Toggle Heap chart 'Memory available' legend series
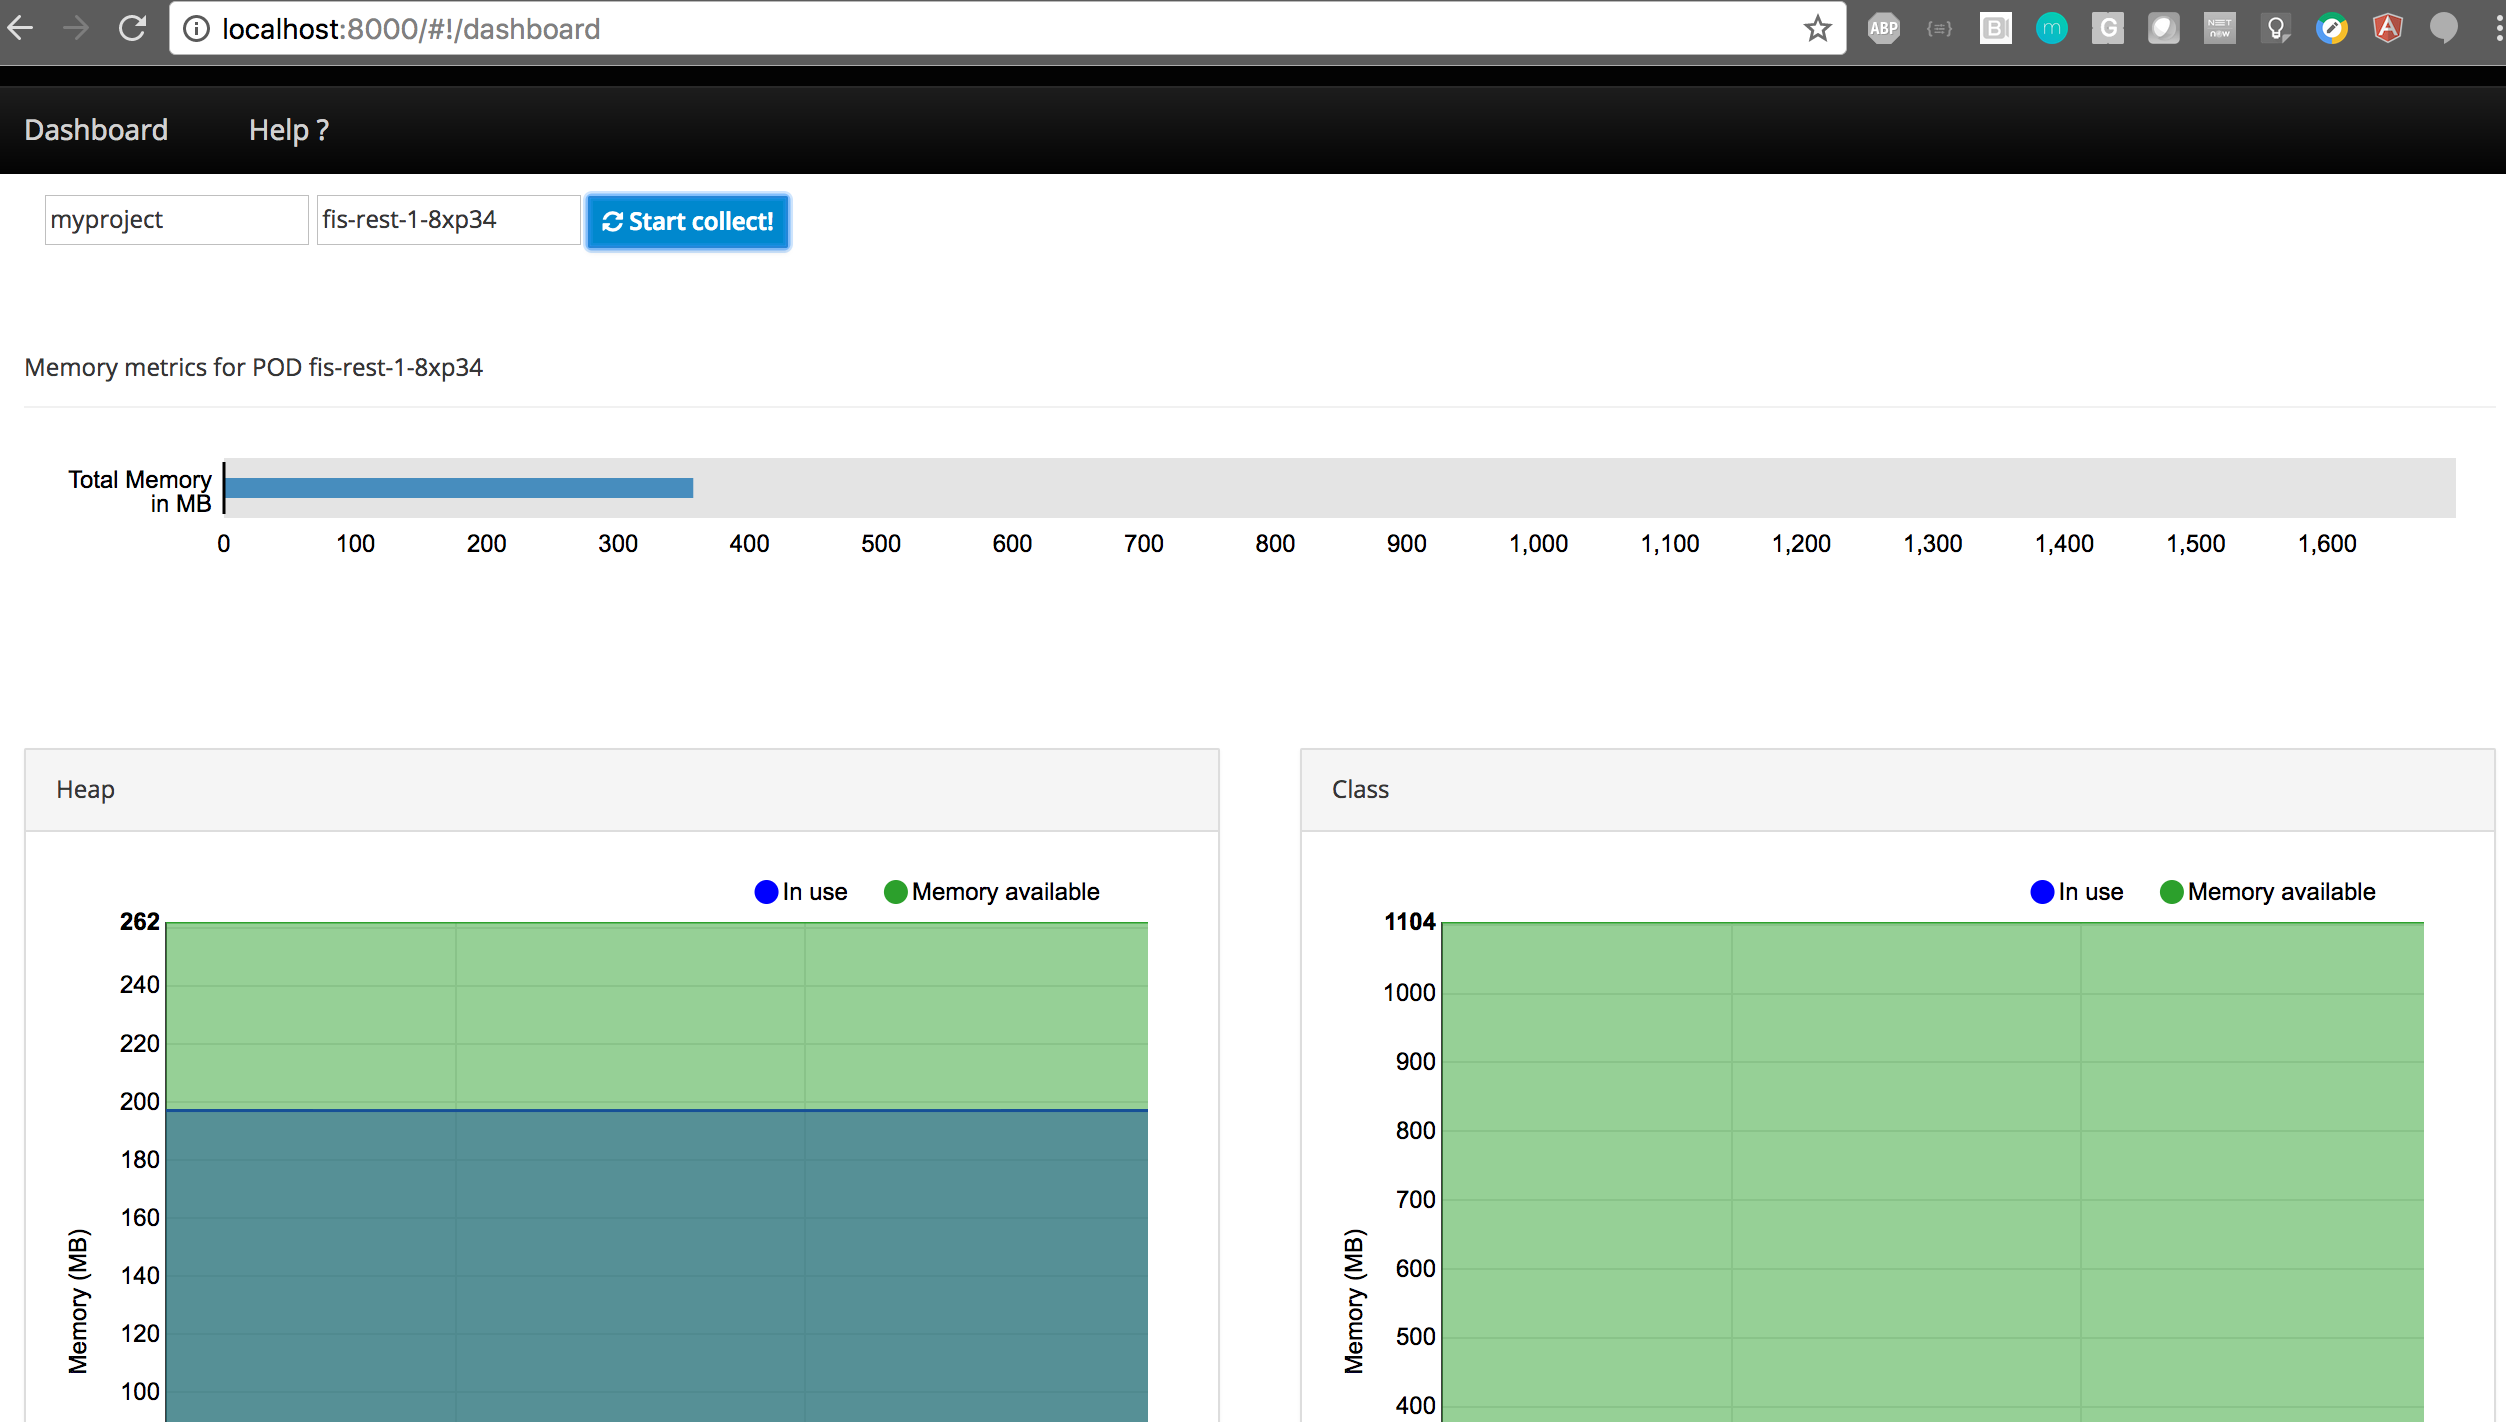 (x=991, y=891)
